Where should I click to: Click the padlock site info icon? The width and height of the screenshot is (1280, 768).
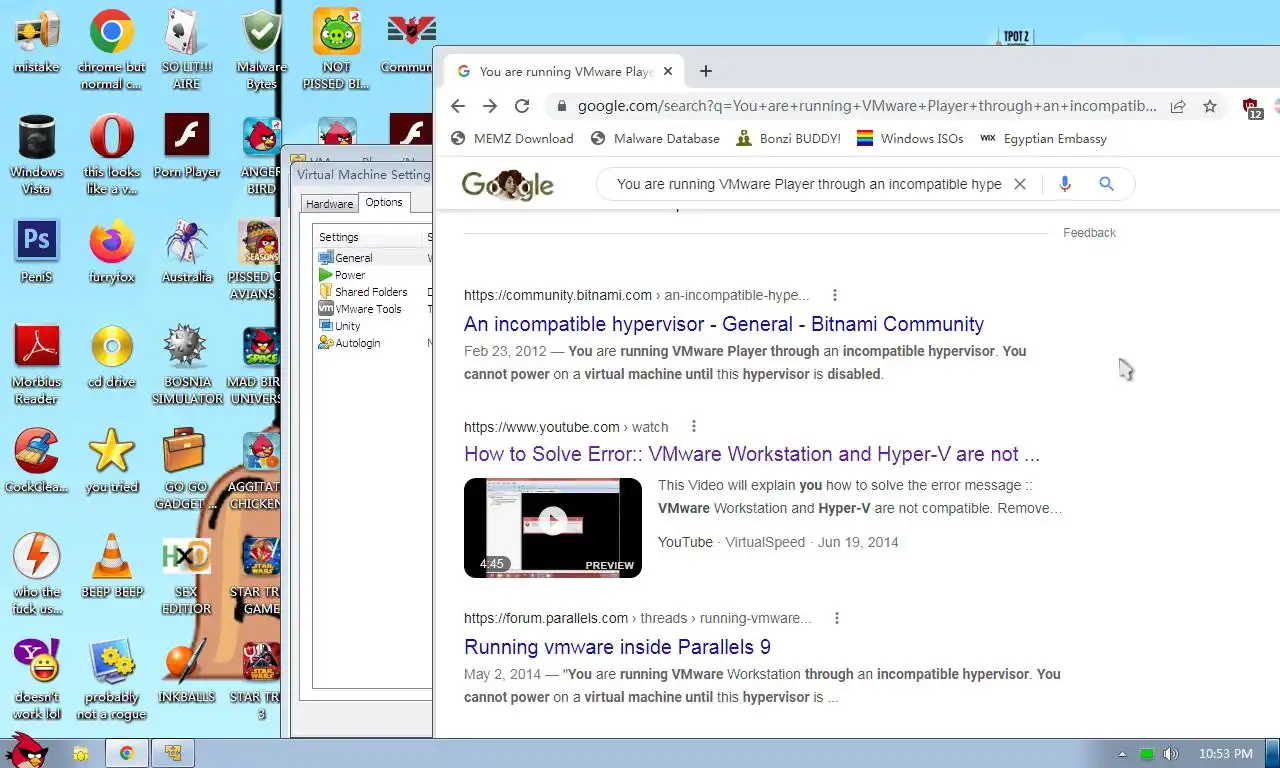click(562, 106)
